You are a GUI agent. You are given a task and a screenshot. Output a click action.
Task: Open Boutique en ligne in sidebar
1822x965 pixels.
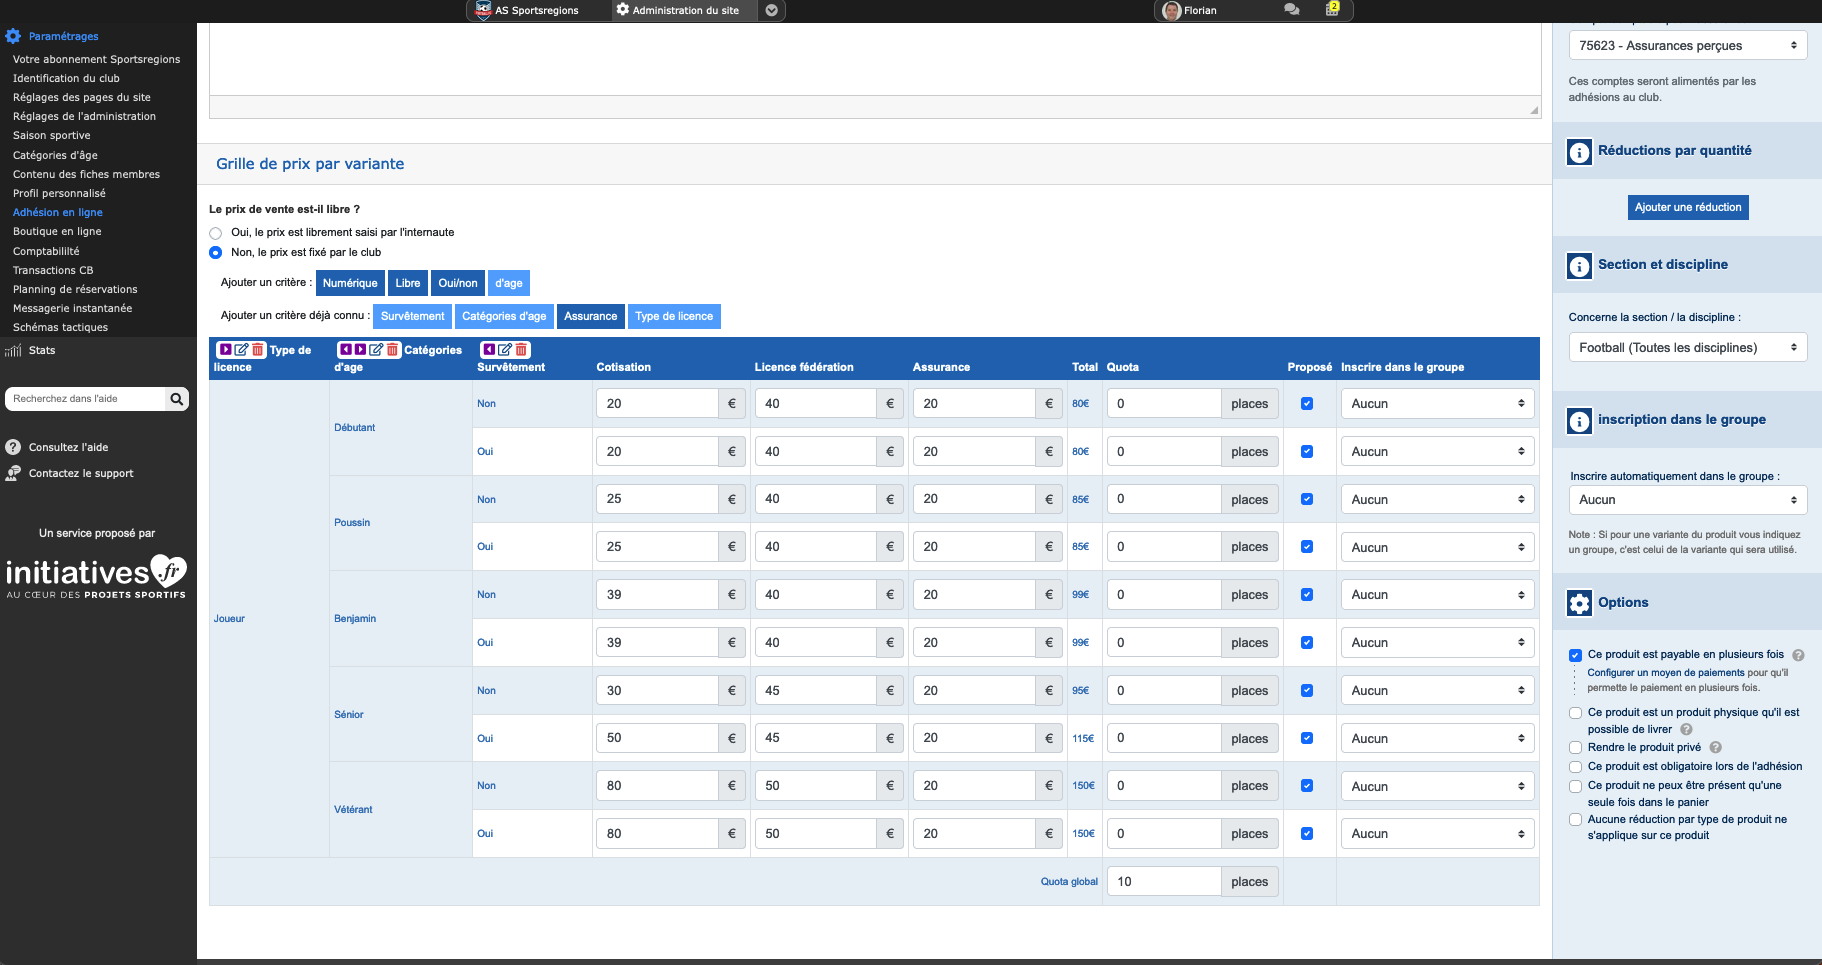57,232
